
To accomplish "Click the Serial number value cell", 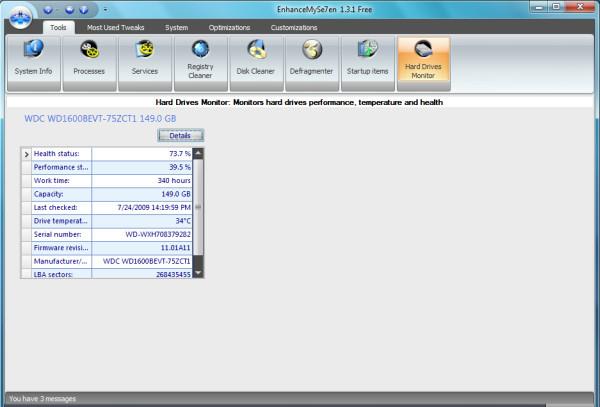I will tap(141, 233).
